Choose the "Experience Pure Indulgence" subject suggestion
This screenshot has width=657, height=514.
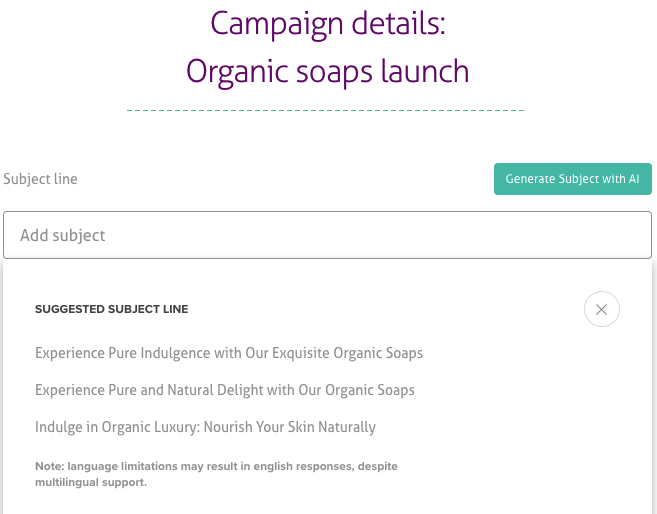pyautogui.click(x=228, y=353)
